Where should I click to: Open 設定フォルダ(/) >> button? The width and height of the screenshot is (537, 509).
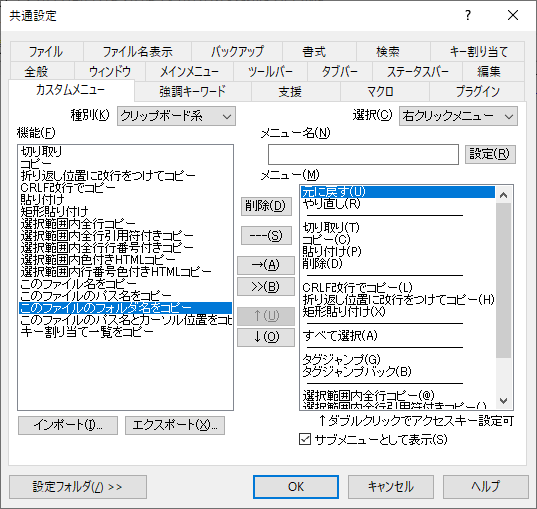78,487
